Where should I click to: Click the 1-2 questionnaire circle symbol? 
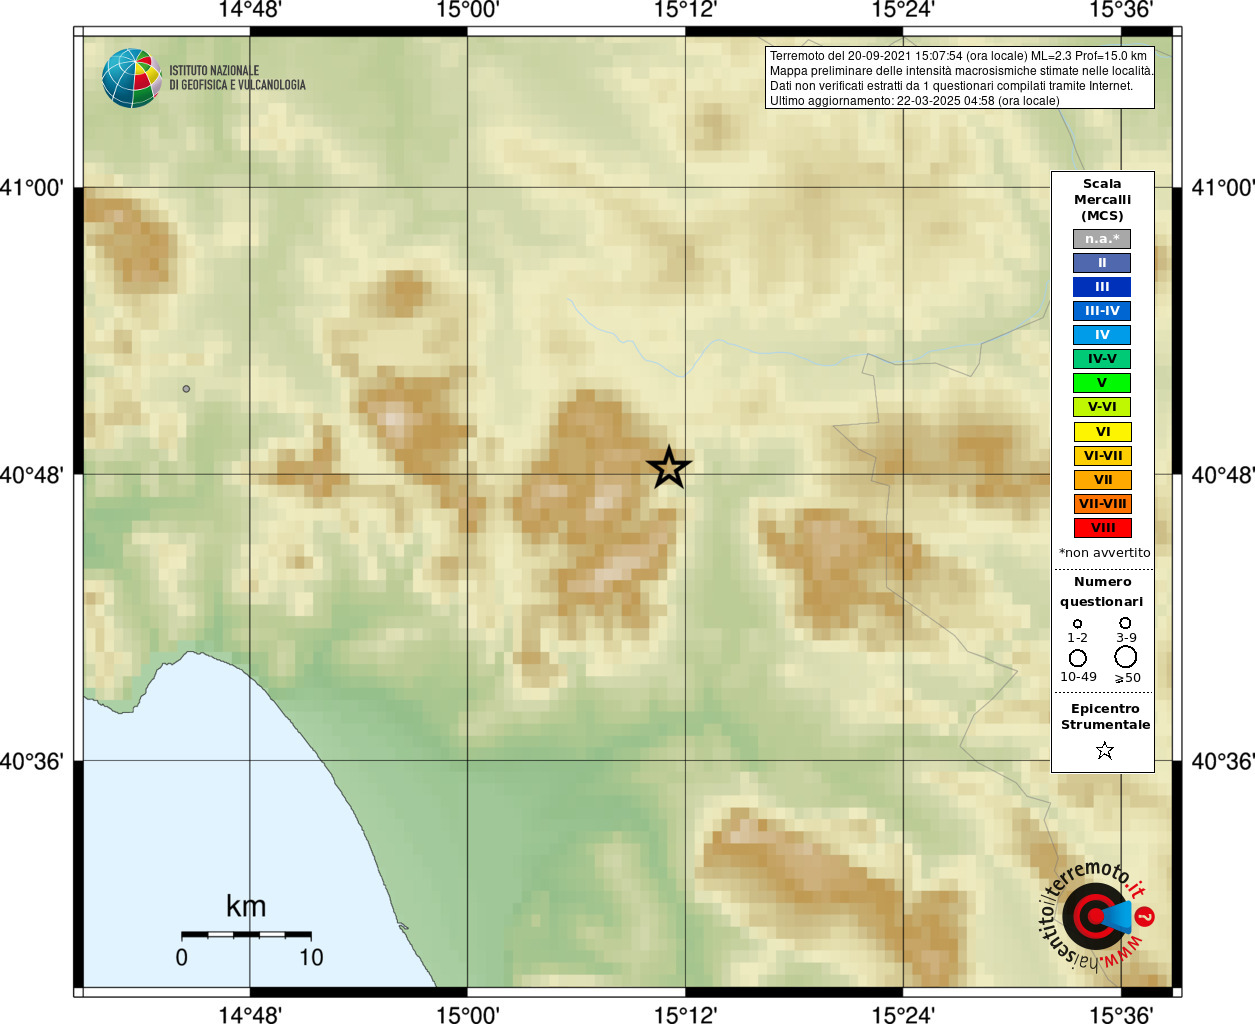(1077, 624)
